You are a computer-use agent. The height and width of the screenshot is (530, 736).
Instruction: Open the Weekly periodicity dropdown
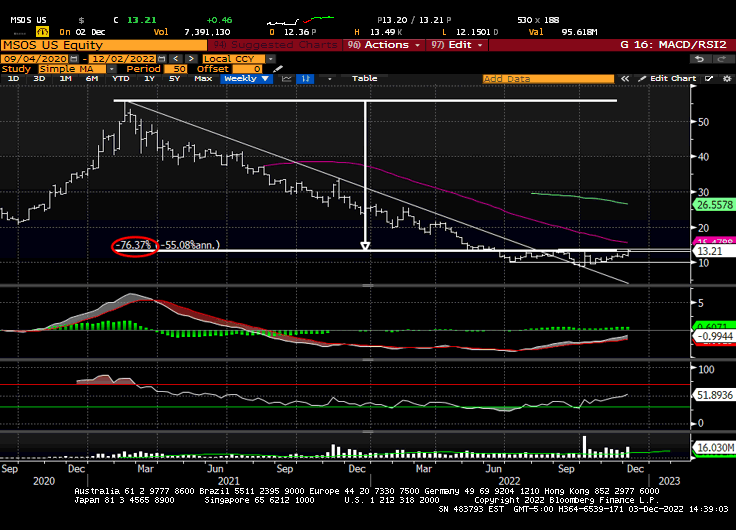(x=246, y=78)
